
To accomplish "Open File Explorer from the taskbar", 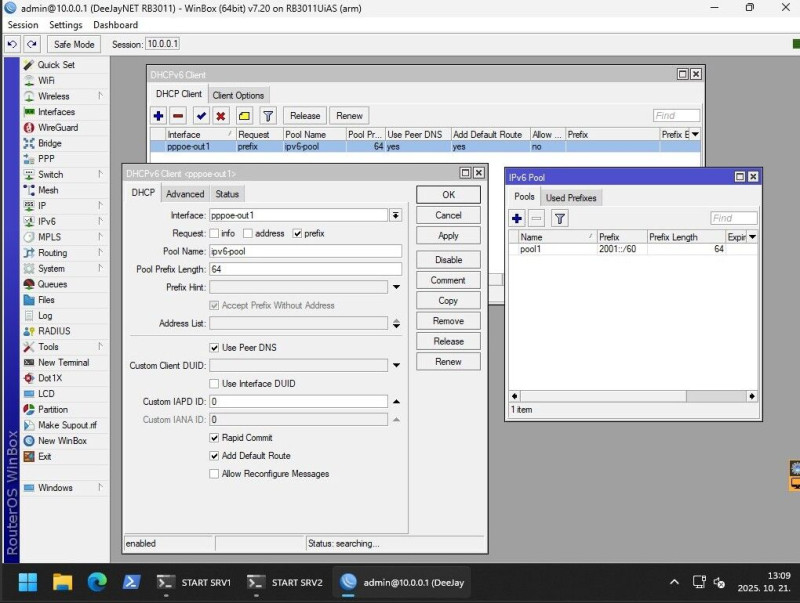I will [x=62, y=582].
